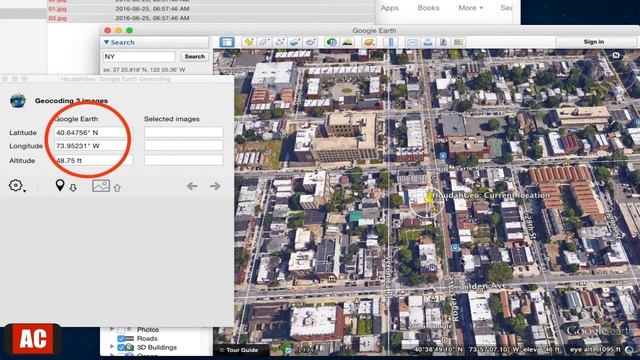Click the Tilden Ave street label
This screenshot has width=640, height=360.
click(x=484, y=286)
